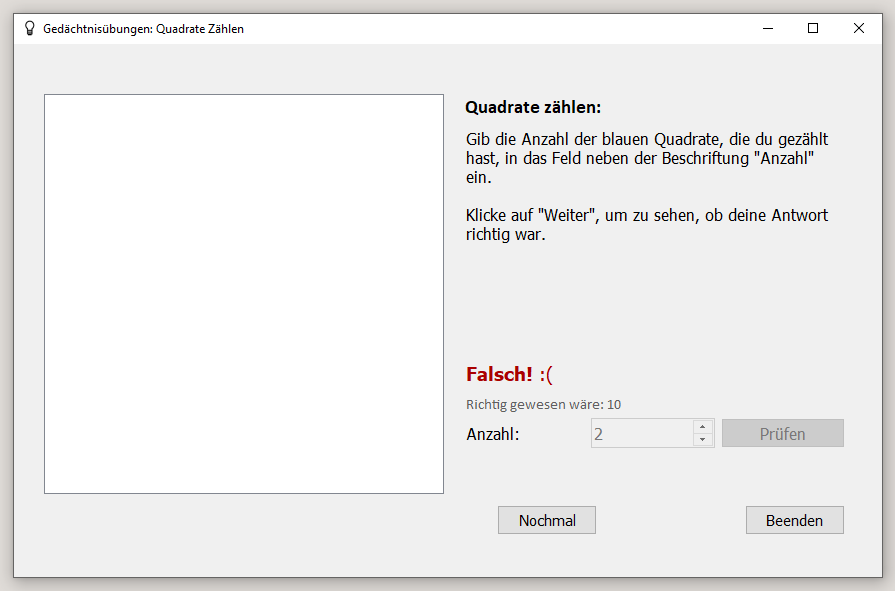Click the 'Richtig gewesen wäre: 10' hint
Image resolution: width=895 pixels, height=591 pixels.
coord(543,405)
